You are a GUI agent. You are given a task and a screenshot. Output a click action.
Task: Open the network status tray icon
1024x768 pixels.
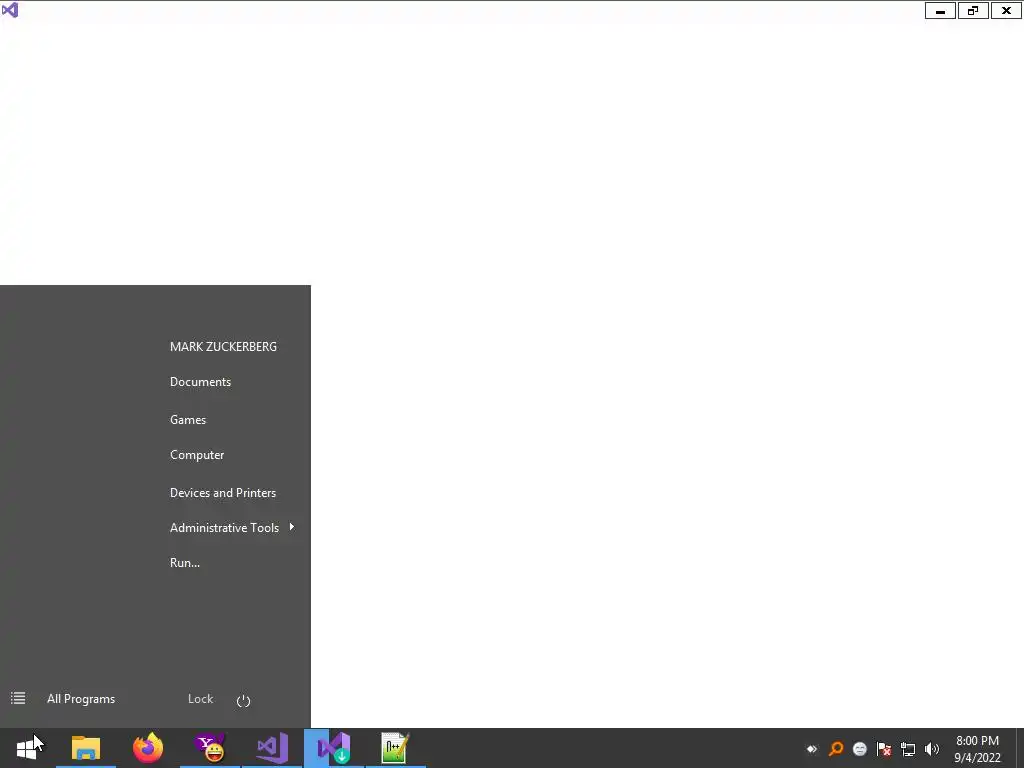coord(908,749)
